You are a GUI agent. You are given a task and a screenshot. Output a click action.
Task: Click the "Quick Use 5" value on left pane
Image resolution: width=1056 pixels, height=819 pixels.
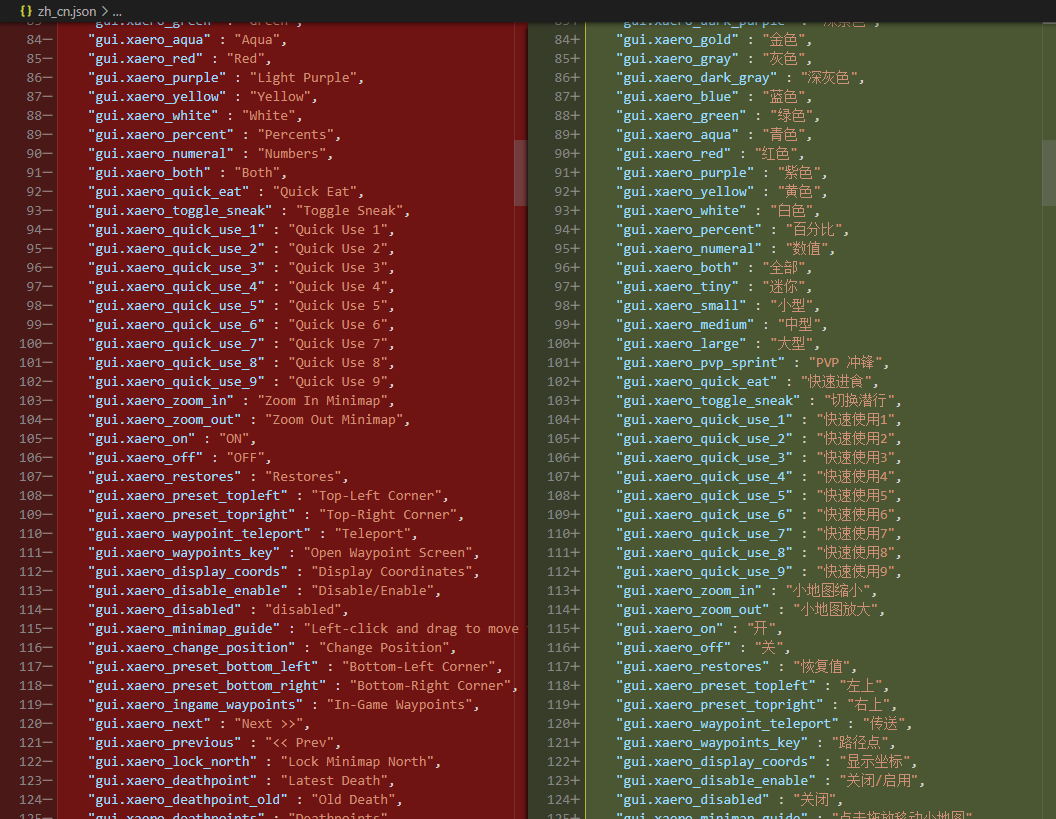pos(337,306)
